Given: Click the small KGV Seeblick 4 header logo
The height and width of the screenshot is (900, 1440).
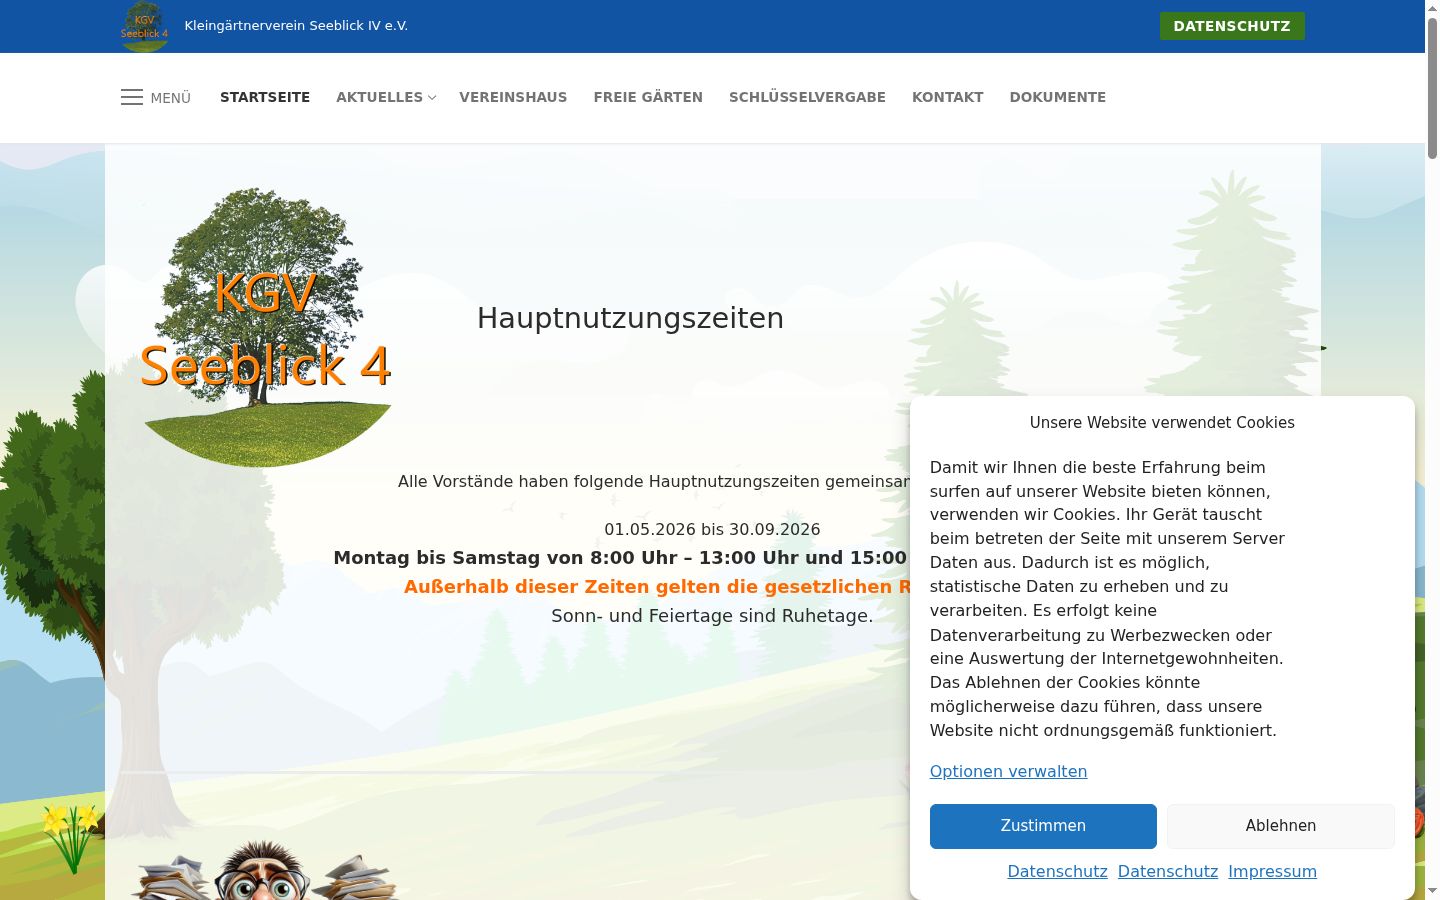Looking at the screenshot, I should 145,26.
